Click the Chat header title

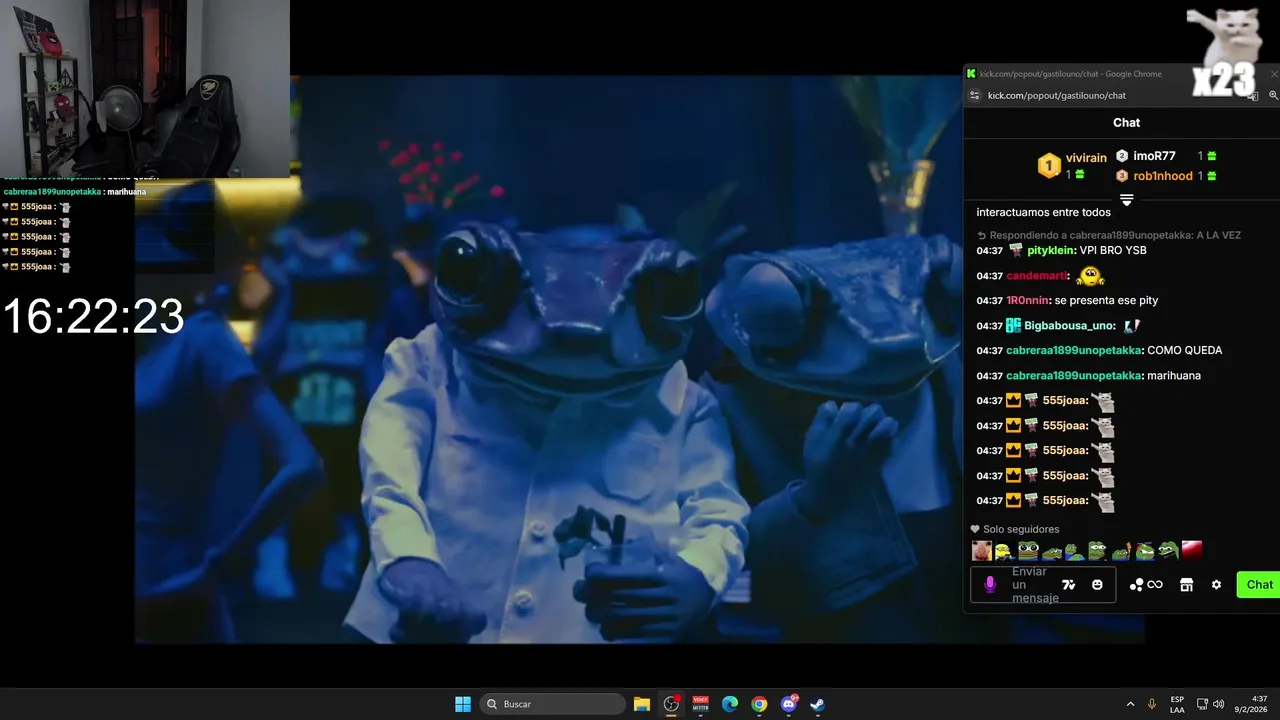click(x=1126, y=122)
